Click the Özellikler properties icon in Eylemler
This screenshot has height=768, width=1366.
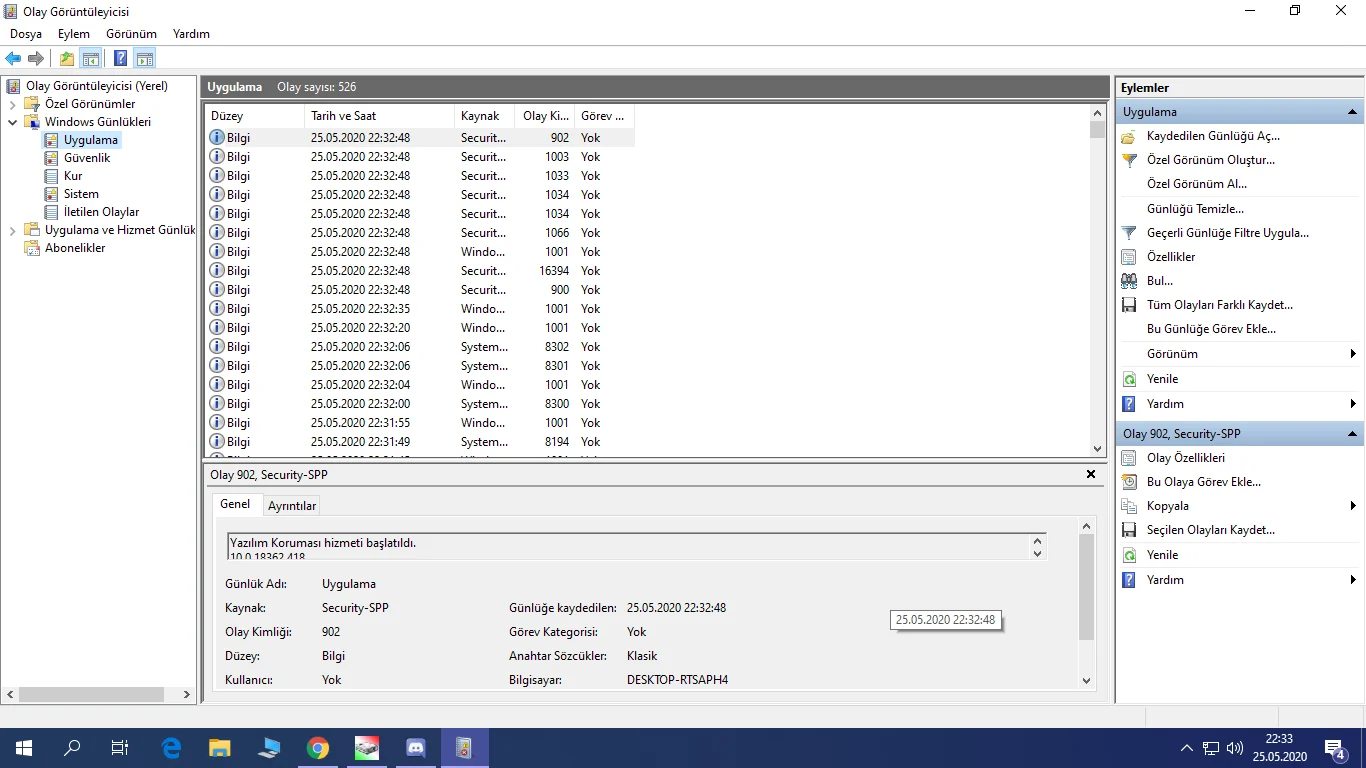pyautogui.click(x=1129, y=257)
